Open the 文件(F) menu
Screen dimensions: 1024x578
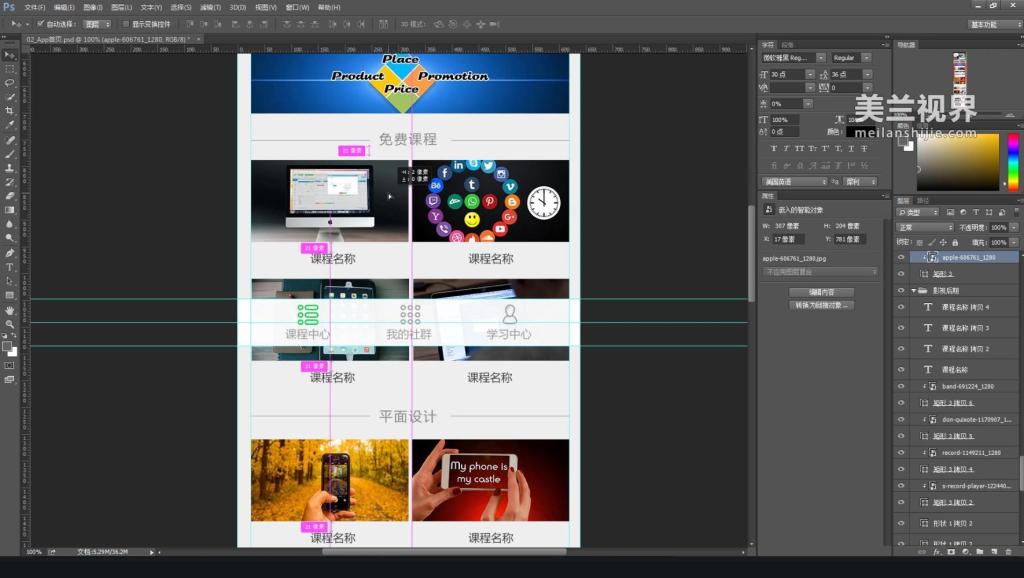pyautogui.click(x=35, y=7)
